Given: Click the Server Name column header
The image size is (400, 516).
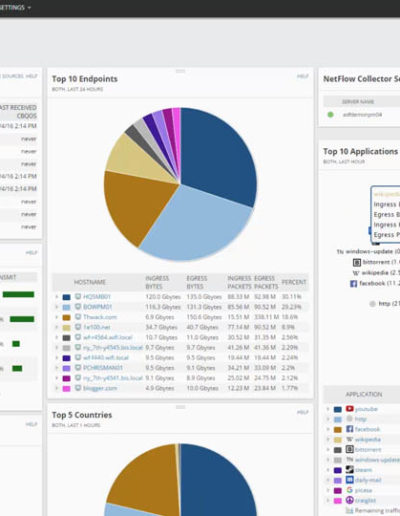Looking at the screenshot, I should coord(358,101).
